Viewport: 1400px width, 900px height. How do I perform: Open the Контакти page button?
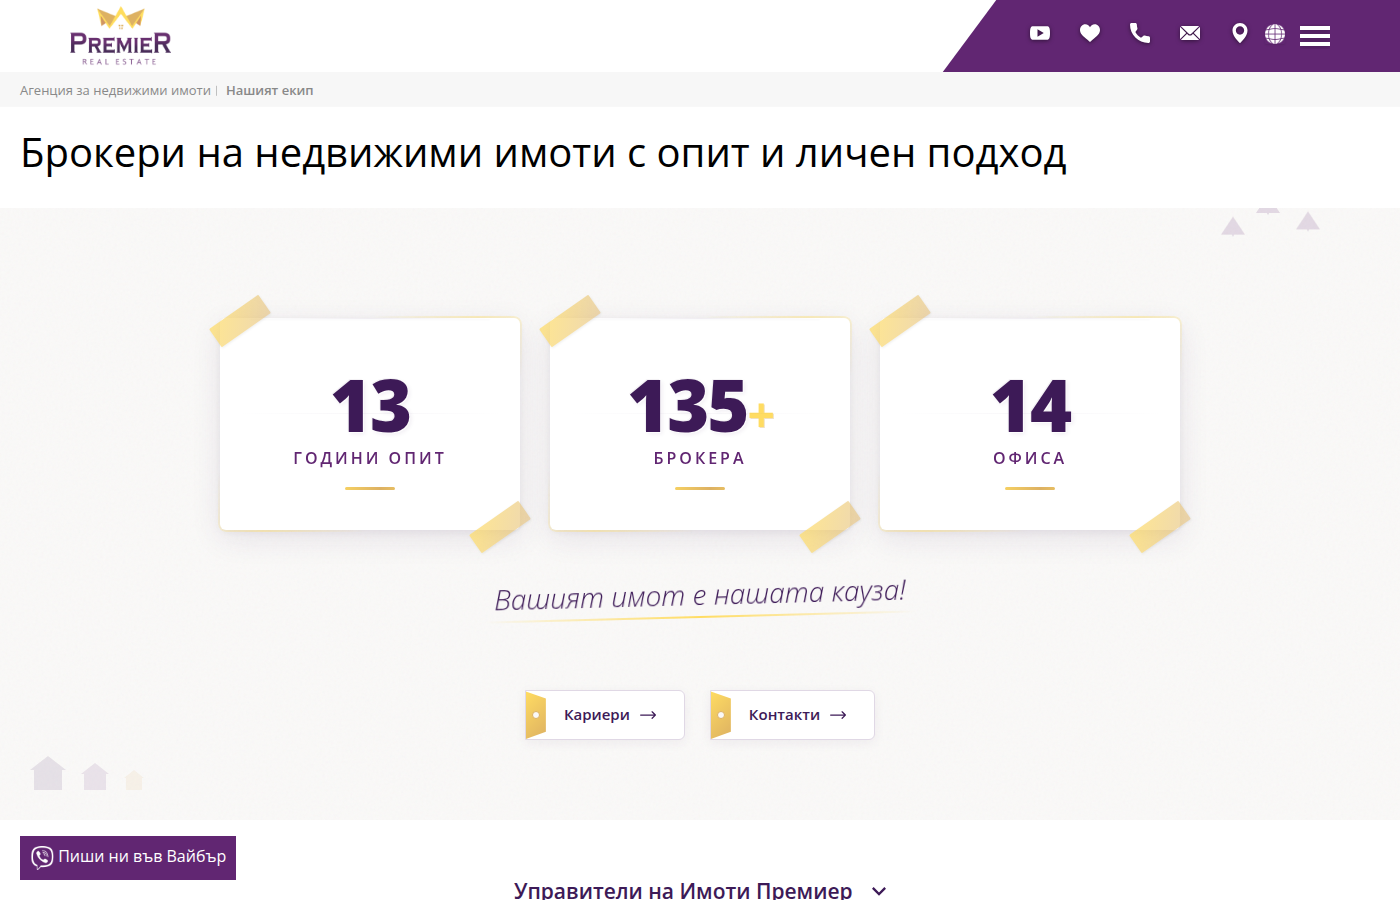coord(792,715)
